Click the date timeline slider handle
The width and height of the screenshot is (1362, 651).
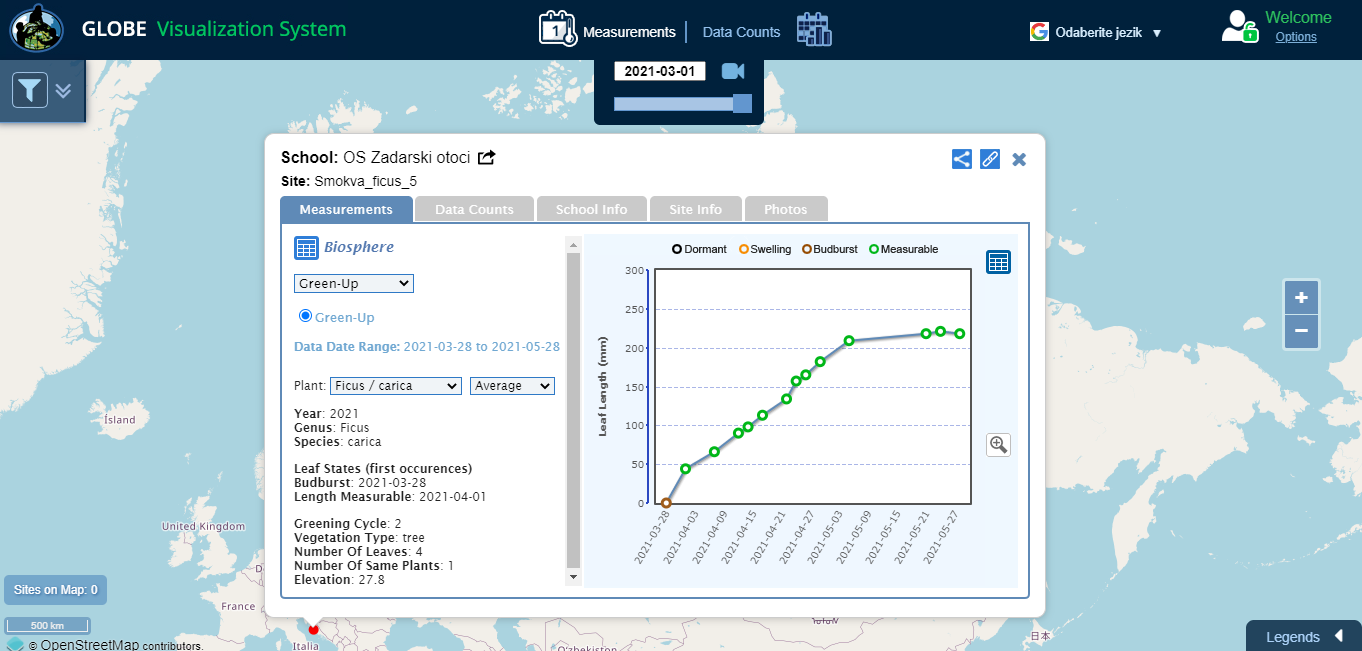point(742,104)
